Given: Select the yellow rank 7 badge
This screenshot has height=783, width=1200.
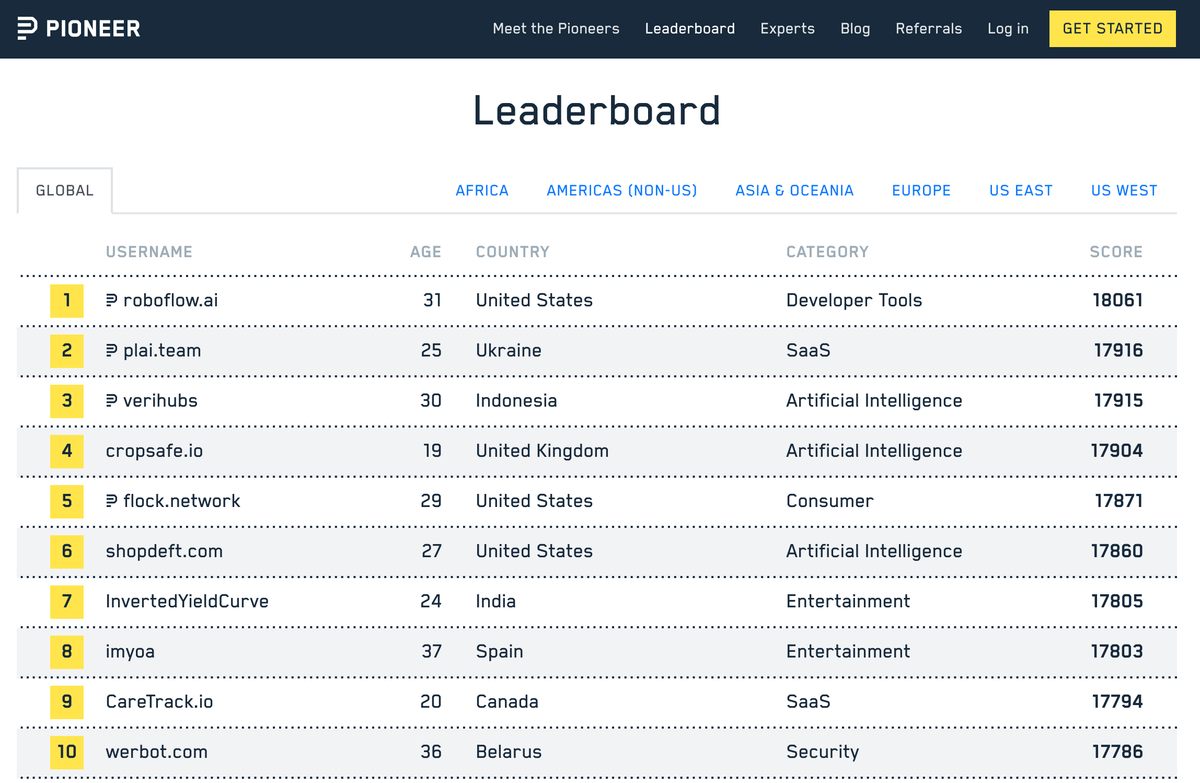Looking at the screenshot, I should pos(66,601).
